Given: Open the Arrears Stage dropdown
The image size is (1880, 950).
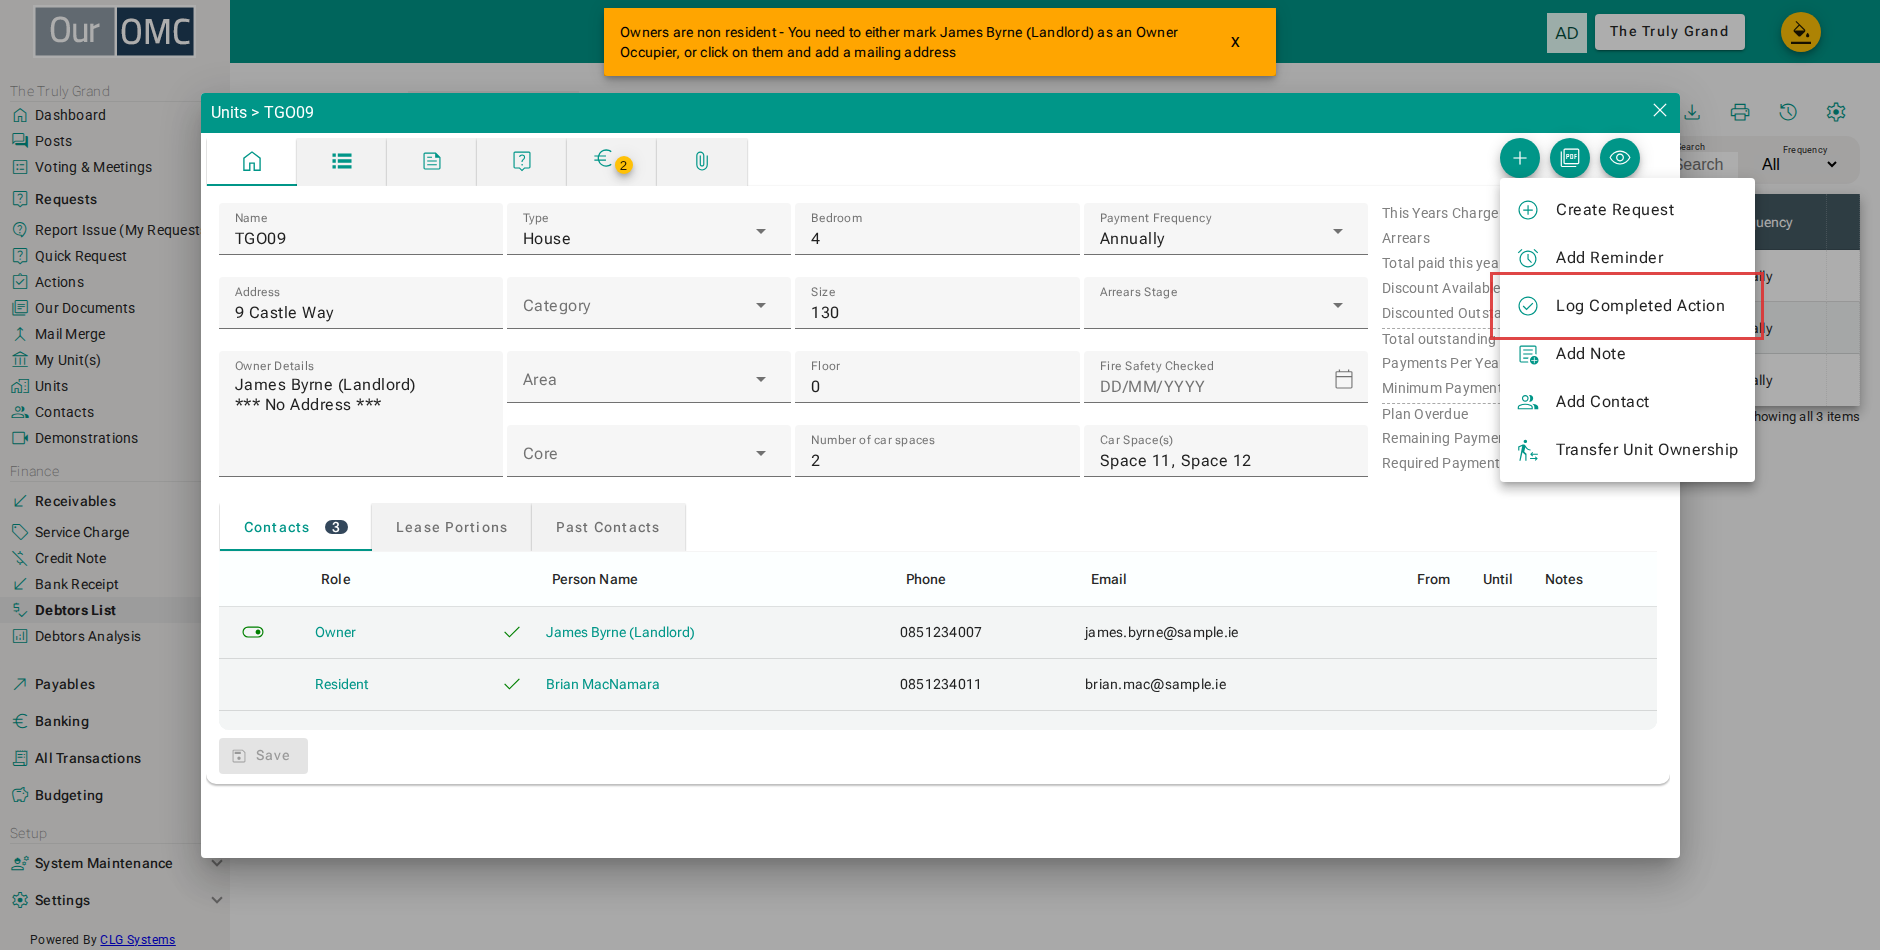Looking at the screenshot, I should (x=1226, y=303).
